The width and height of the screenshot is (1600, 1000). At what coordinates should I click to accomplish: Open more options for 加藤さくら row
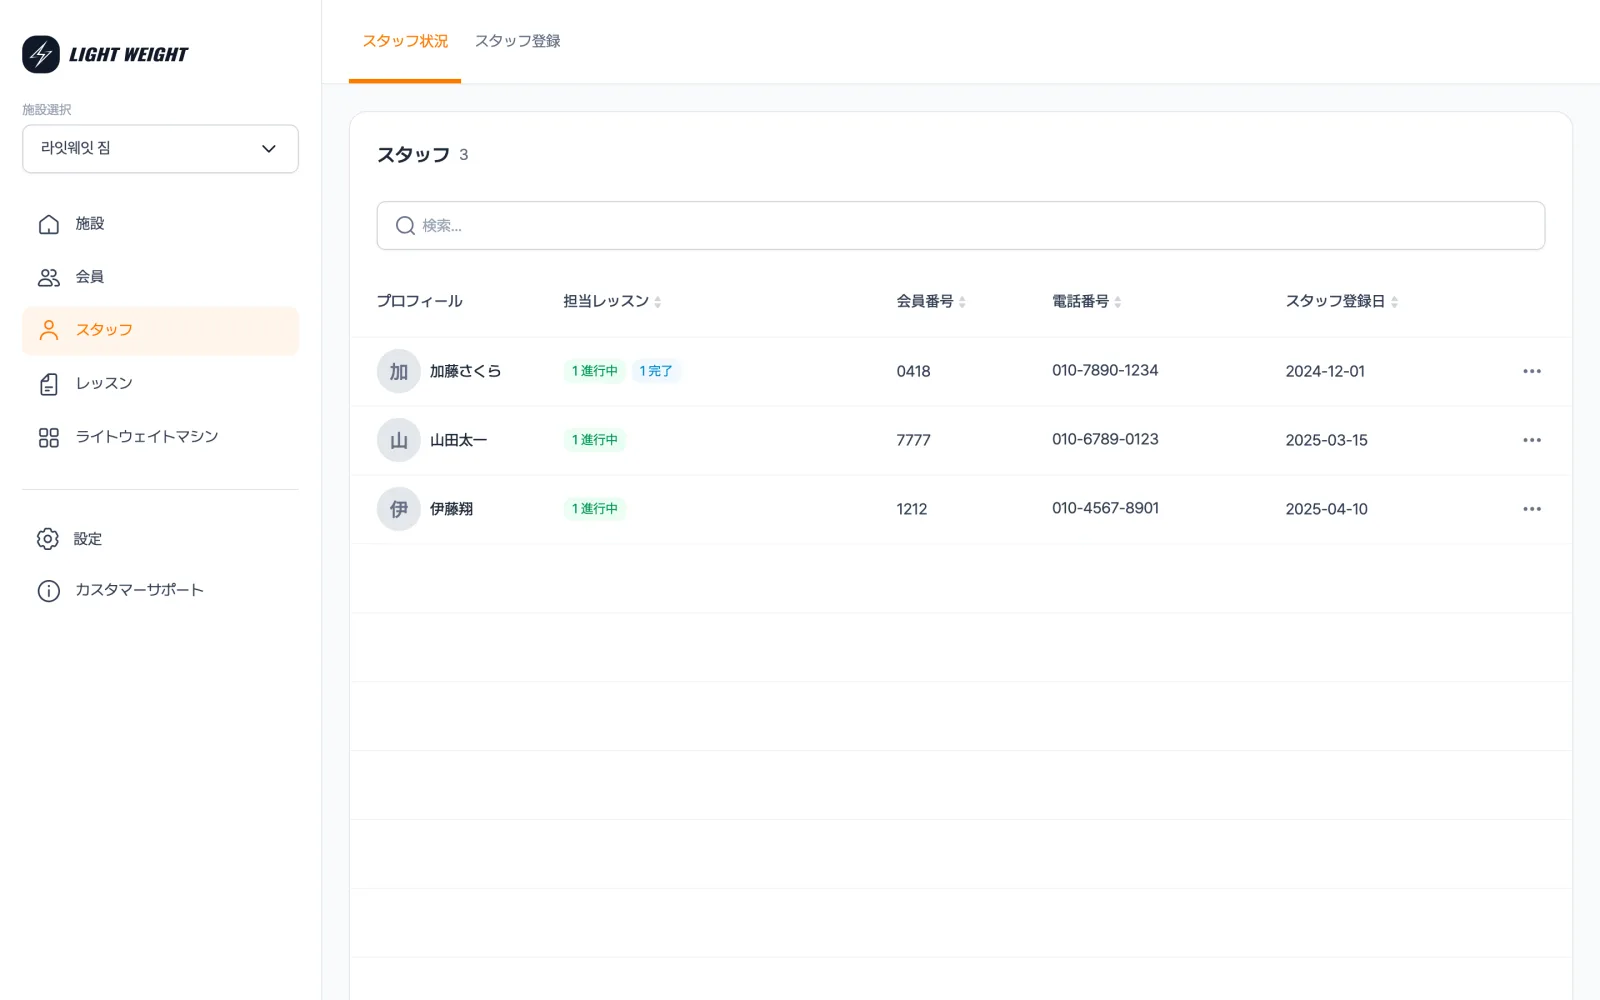[x=1532, y=371]
